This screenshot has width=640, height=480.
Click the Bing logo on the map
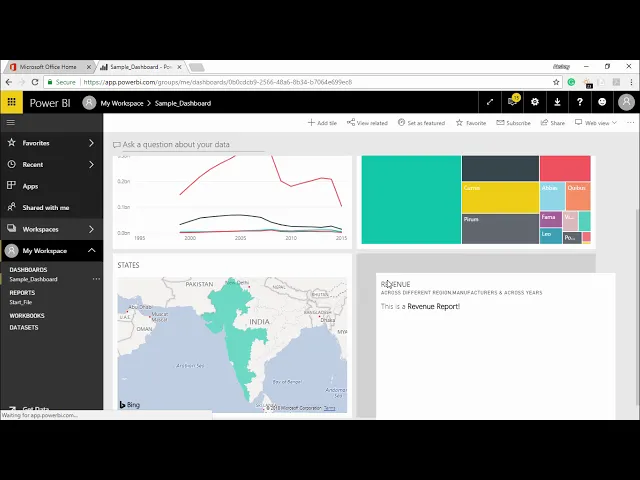click(x=130, y=404)
